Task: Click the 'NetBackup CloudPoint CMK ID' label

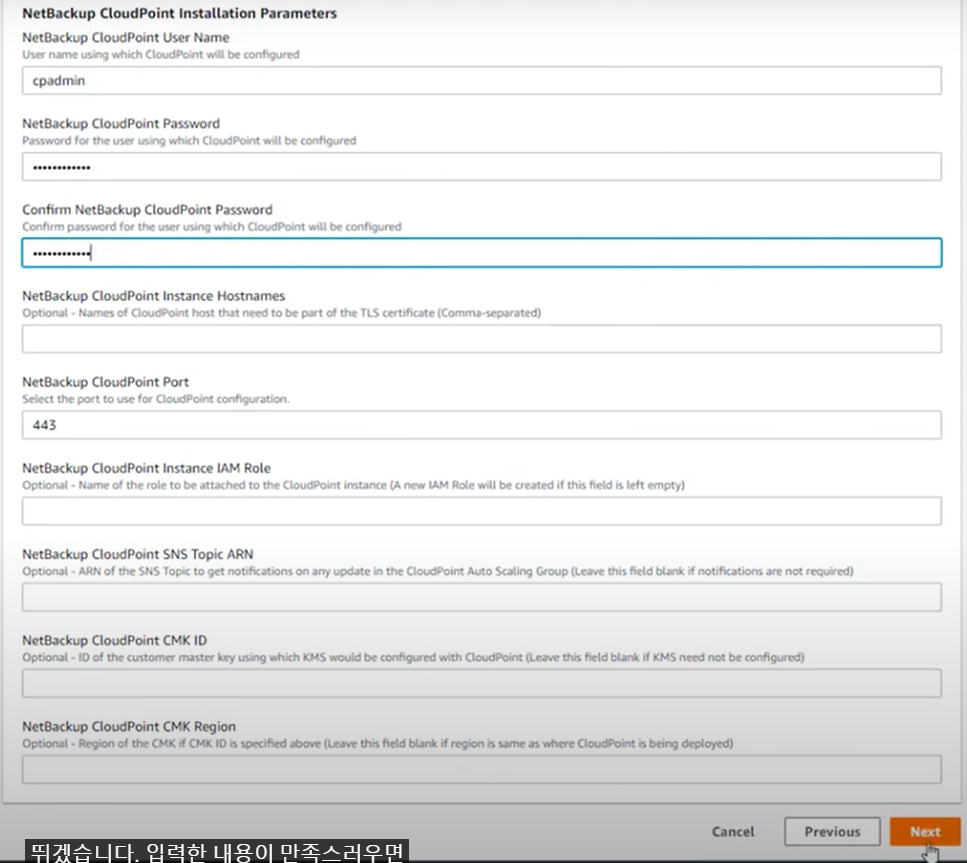Action: click(x=115, y=640)
